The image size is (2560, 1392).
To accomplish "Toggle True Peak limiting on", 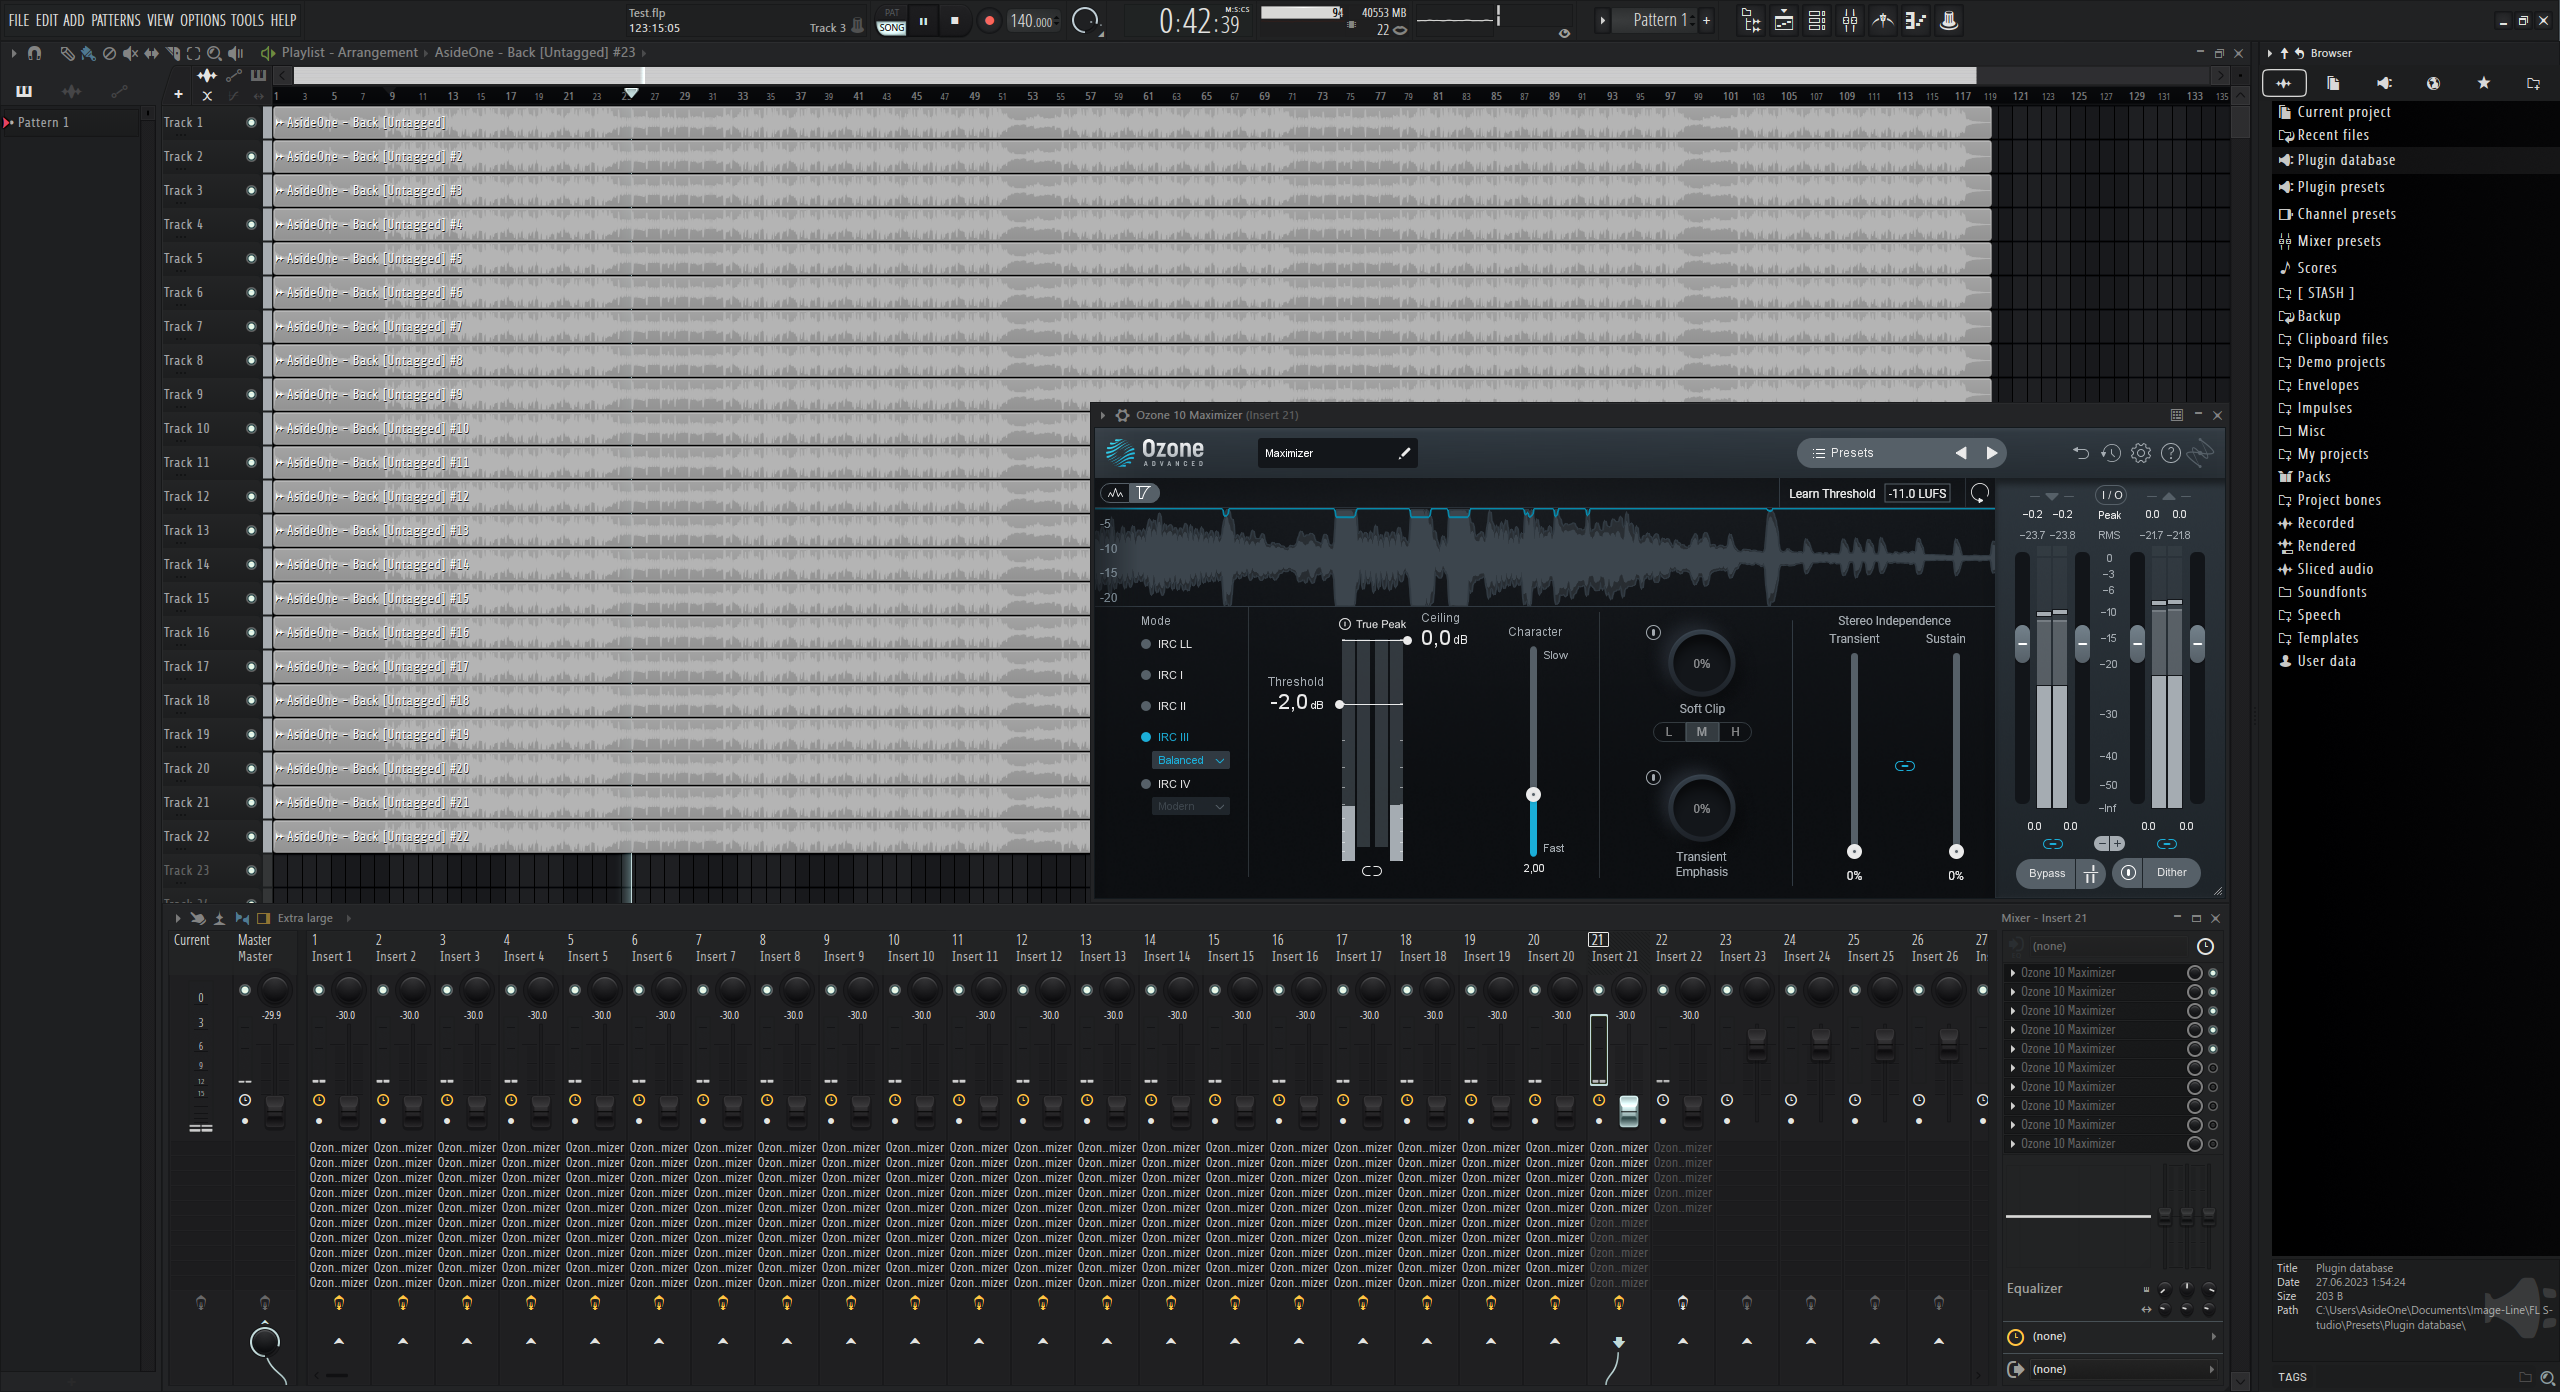I will tap(1345, 624).
